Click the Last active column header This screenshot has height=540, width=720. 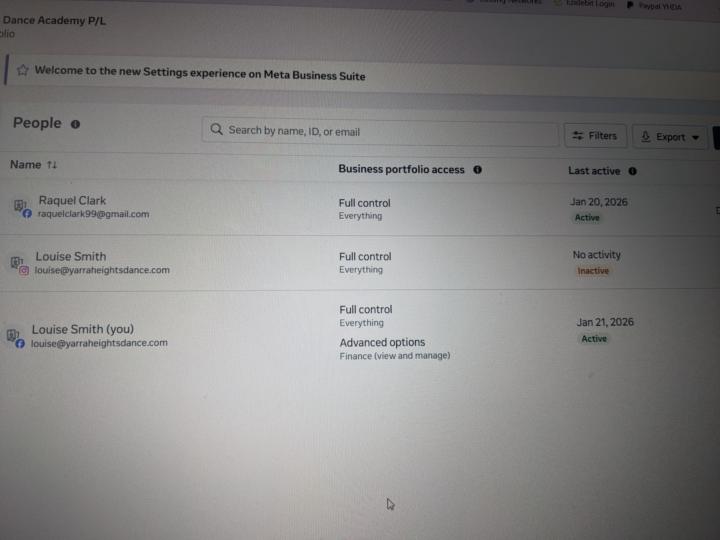pyautogui.click(x=593, y=171)
